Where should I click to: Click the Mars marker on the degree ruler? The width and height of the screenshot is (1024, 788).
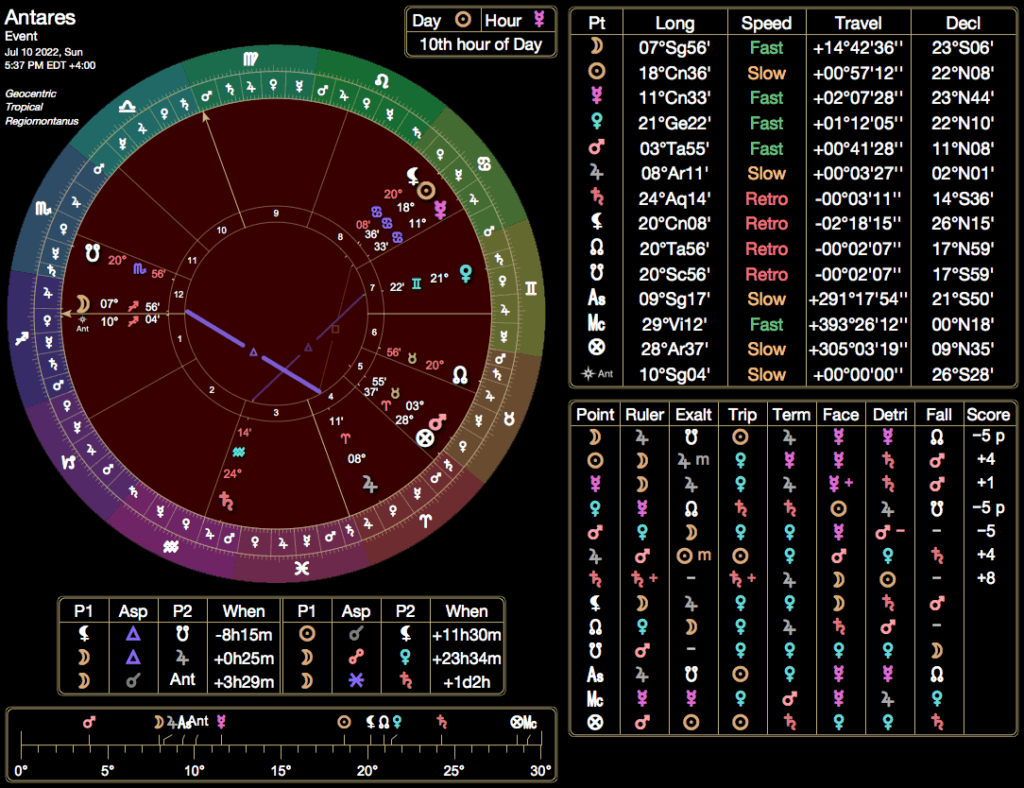pyautogui.click(x=89, y=721)
